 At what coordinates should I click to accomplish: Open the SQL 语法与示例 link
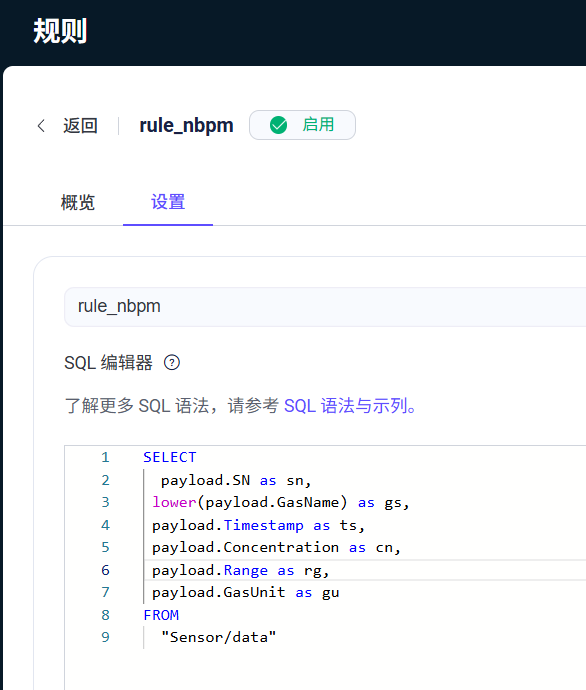pyautogui.click(x=350, y=406)
